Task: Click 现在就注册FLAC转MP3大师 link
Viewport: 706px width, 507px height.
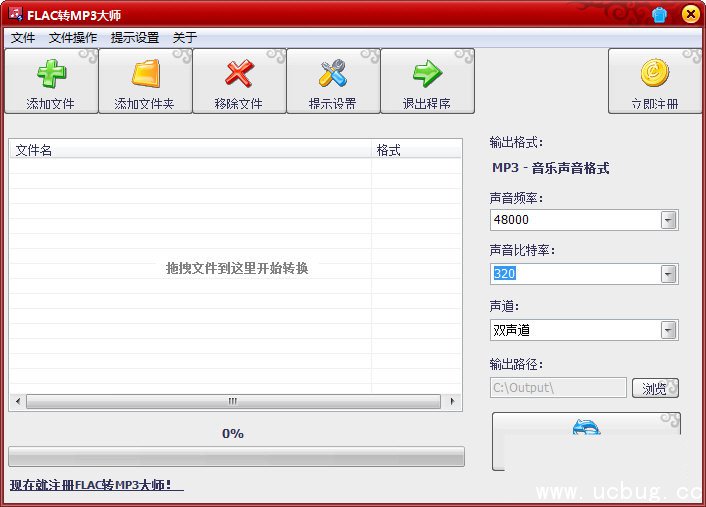Action: tap(96, 485)
